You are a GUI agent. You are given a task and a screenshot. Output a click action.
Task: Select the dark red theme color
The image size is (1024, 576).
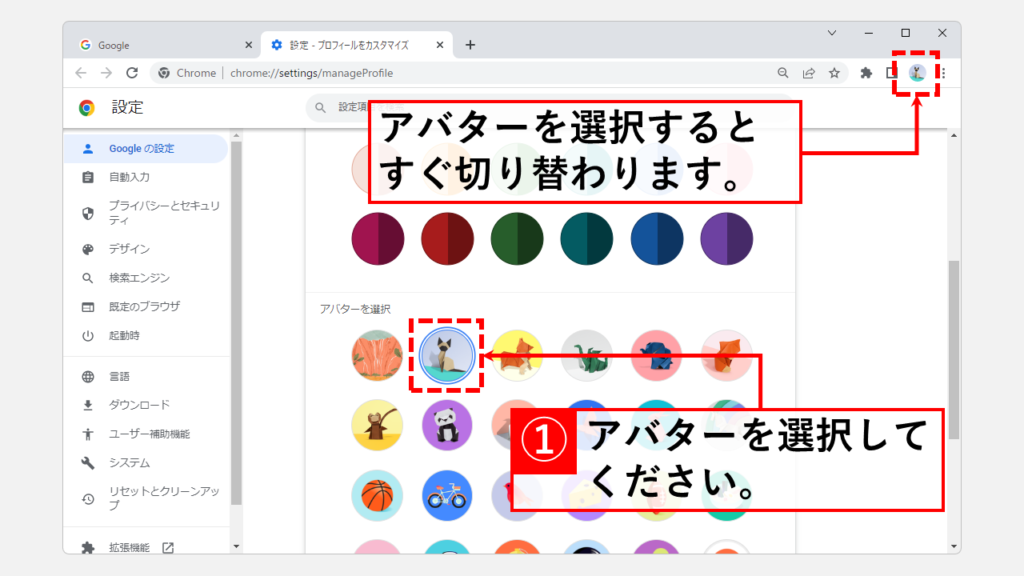tap(447, 238)
